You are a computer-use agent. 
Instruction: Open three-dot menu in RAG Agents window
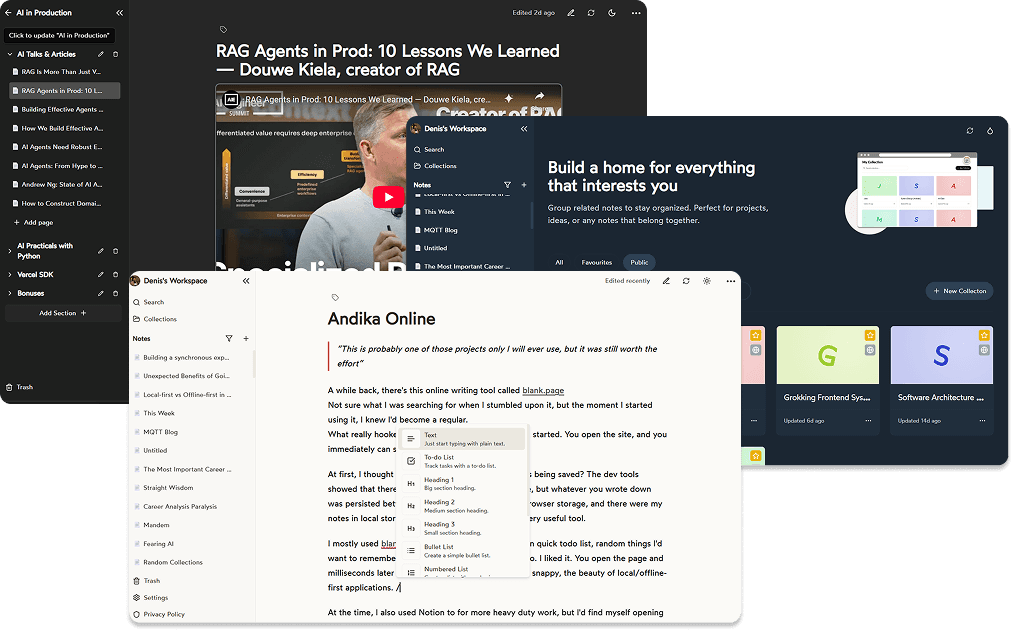[636, 13]
